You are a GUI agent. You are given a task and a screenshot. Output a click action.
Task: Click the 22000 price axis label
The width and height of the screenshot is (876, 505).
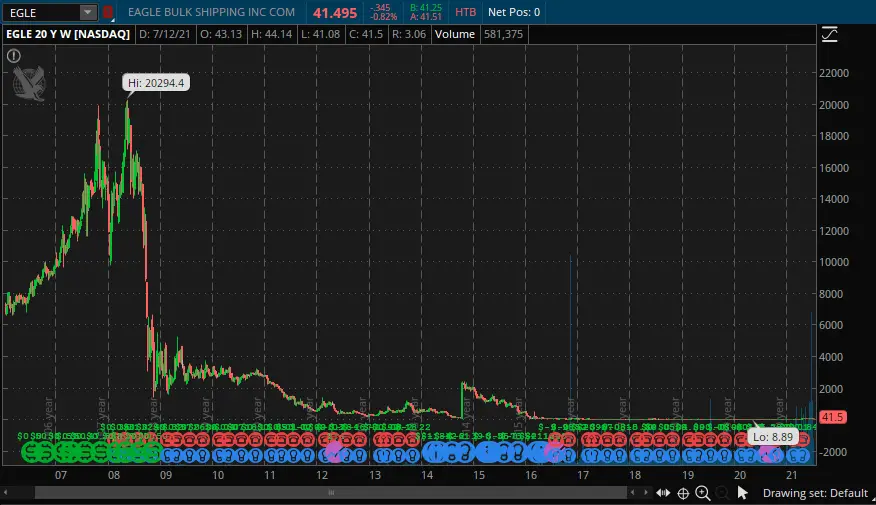click(x=834, y=73)
